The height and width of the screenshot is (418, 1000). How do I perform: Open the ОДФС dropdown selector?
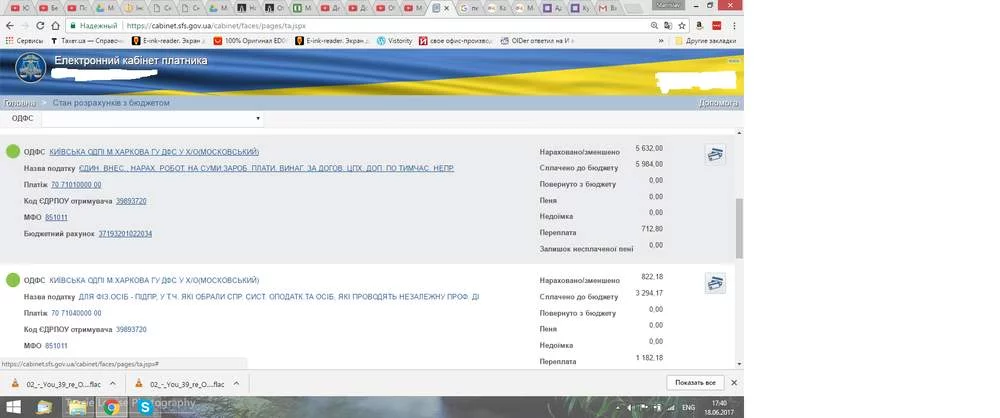click(152, 118)
